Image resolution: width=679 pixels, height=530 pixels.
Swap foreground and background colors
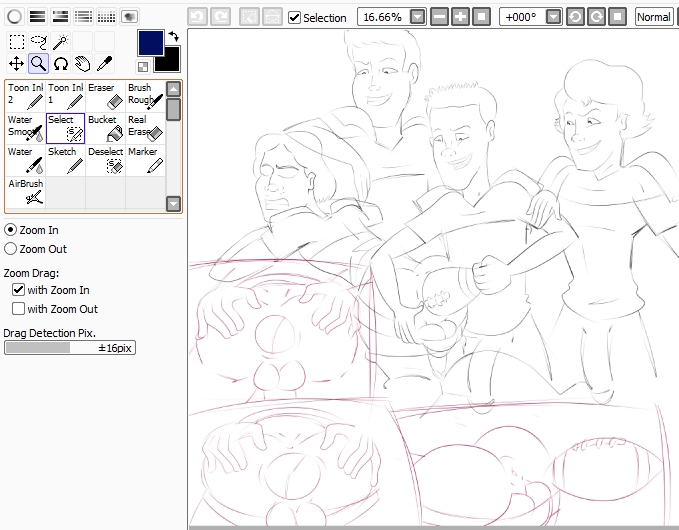click(173, 36)
